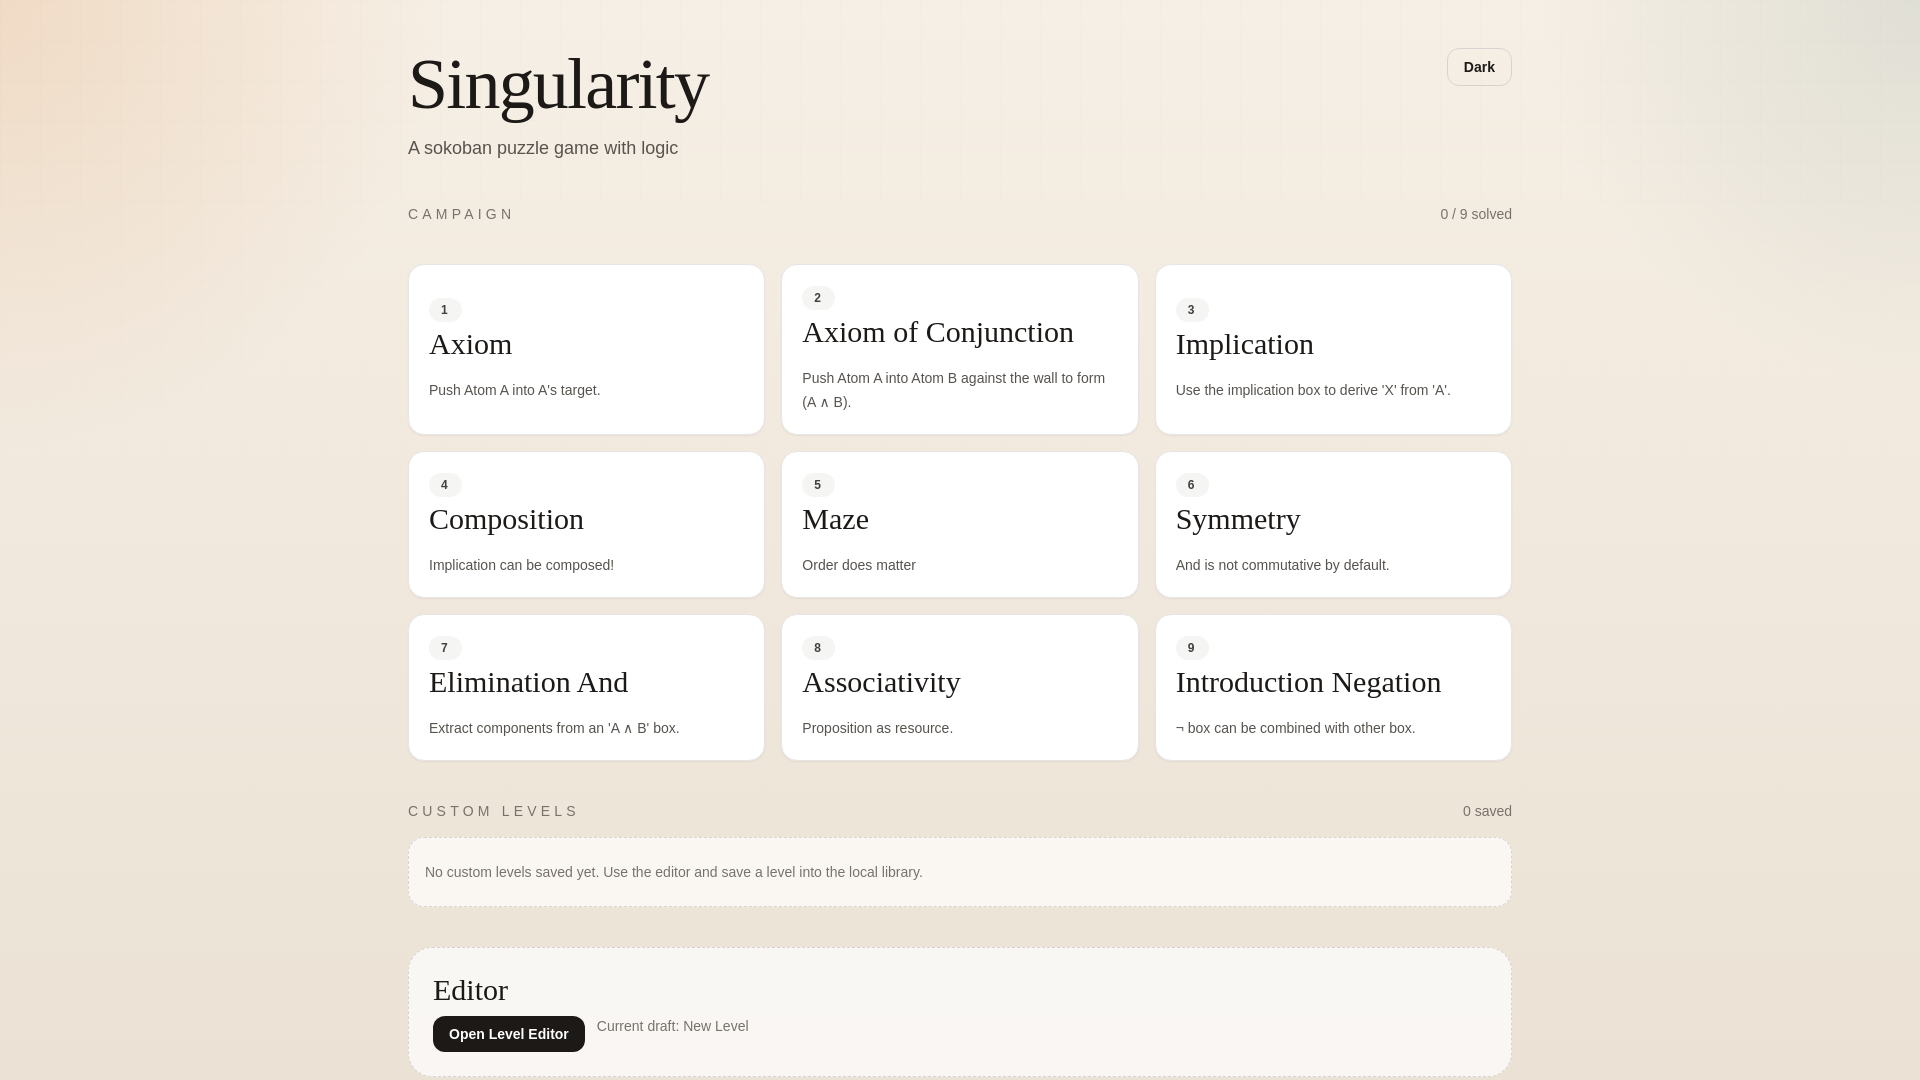Screen dimensions: 1920x1080
Task: Choose the Symmetry level card
Action: point(1332,524)
